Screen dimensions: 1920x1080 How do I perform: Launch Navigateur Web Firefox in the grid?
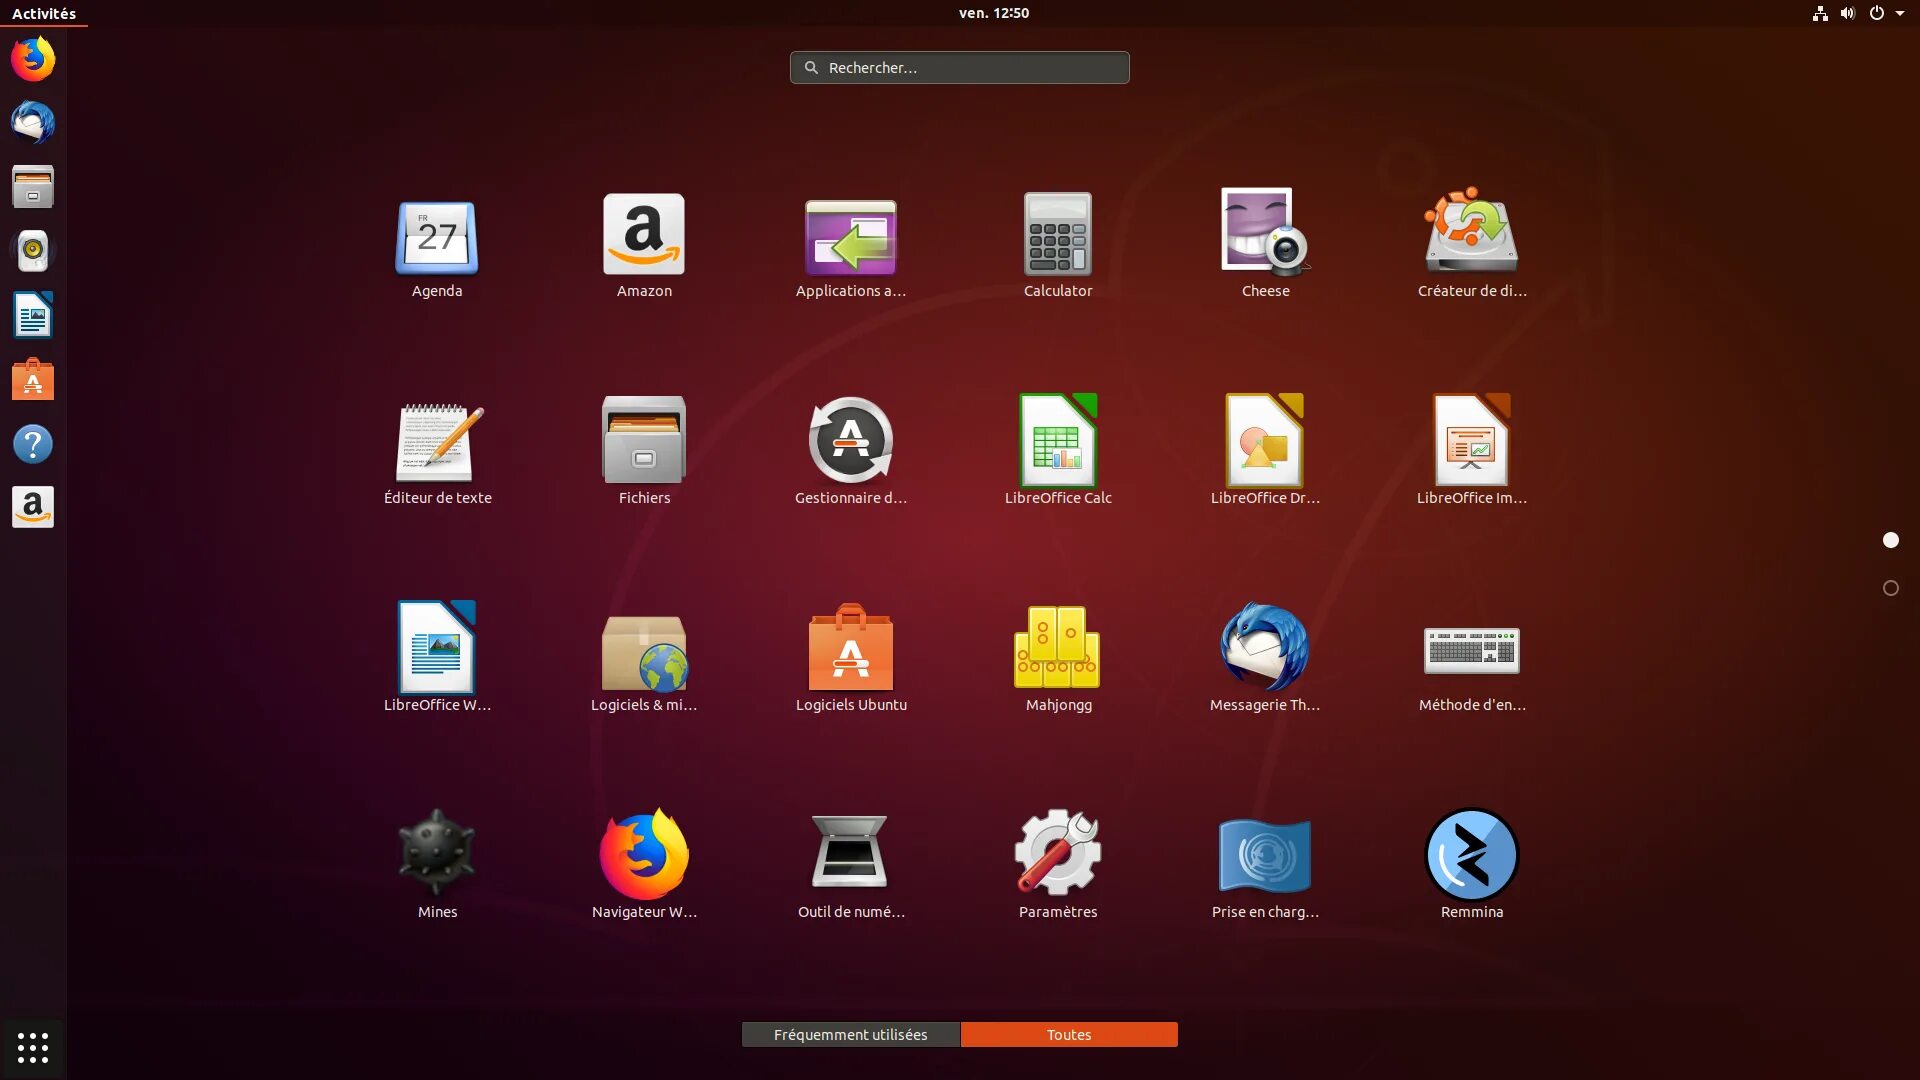click(644, 853)
